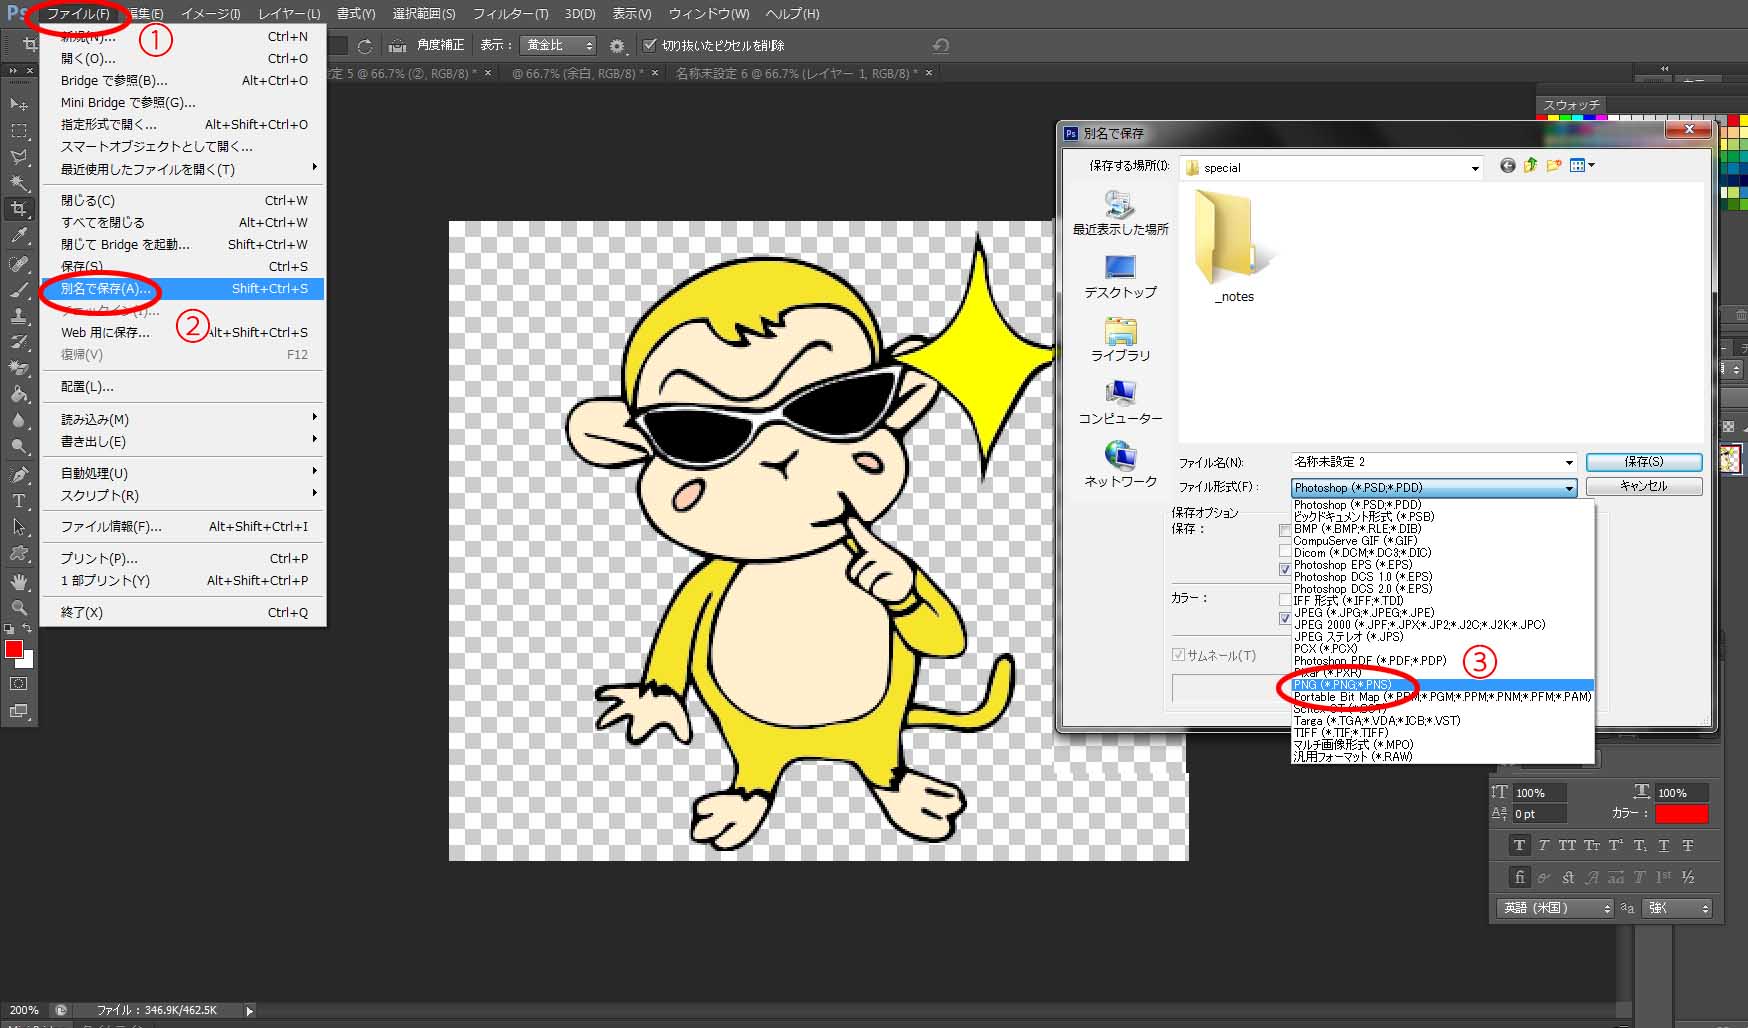1748x1028 pixels.
Task: Open save location dropdown showing special
Action: [1331, 168]
